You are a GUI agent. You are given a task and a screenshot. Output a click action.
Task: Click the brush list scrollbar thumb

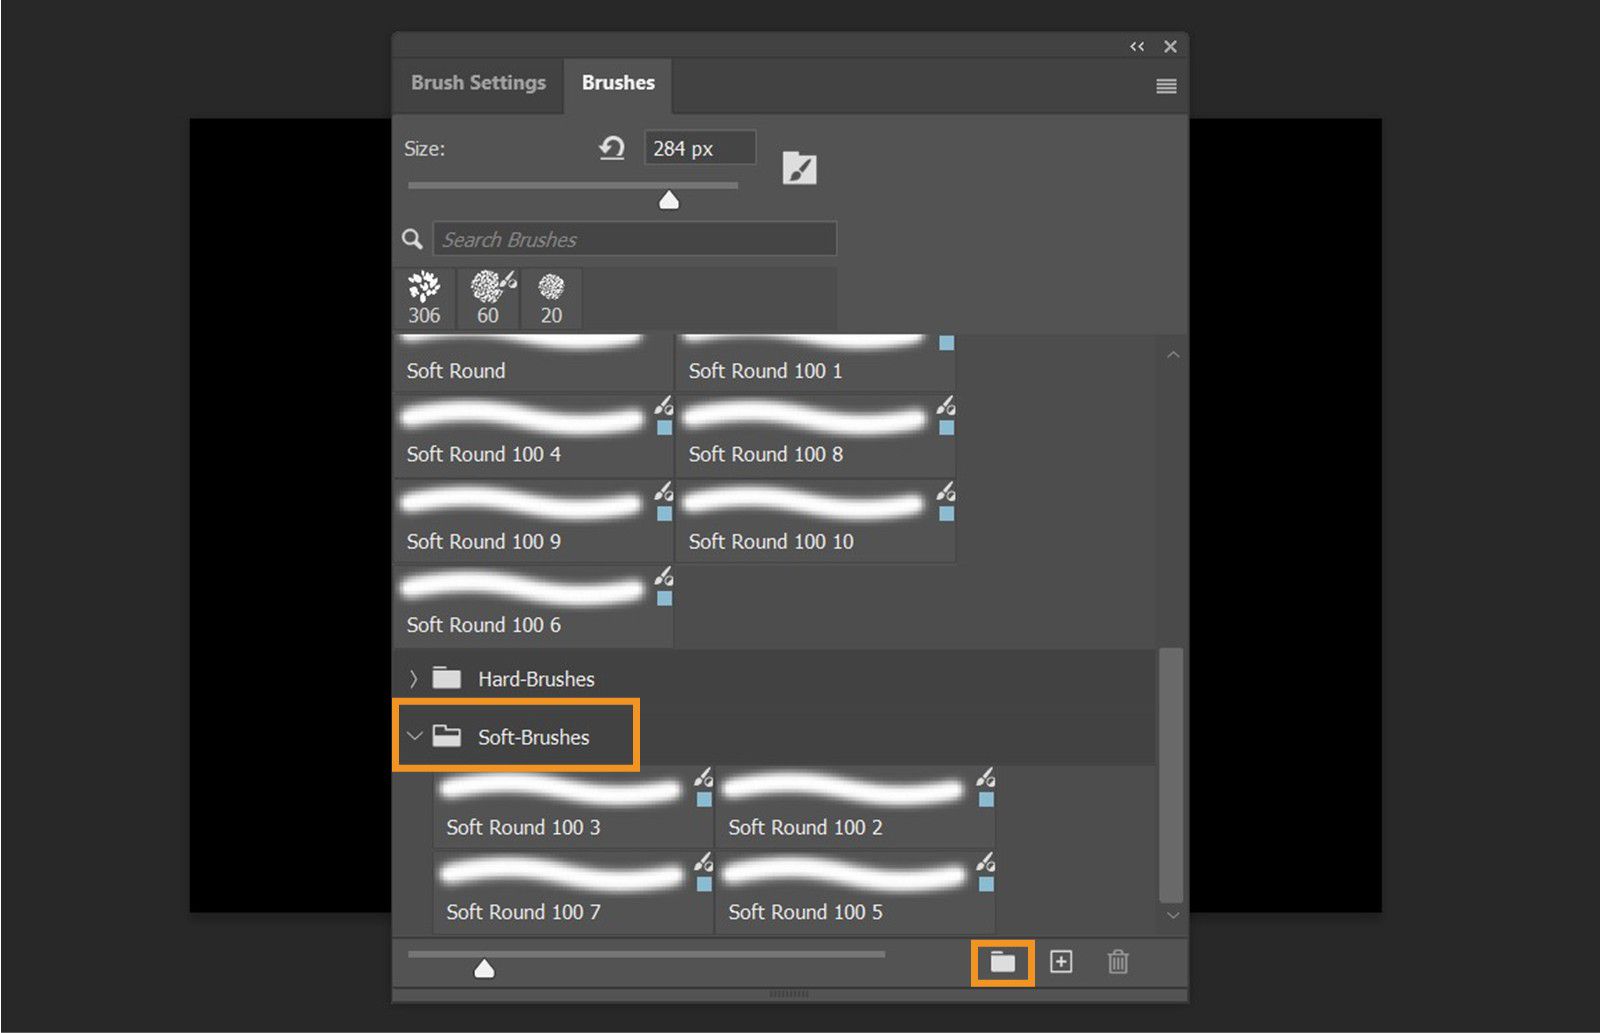coord(1171,775)
